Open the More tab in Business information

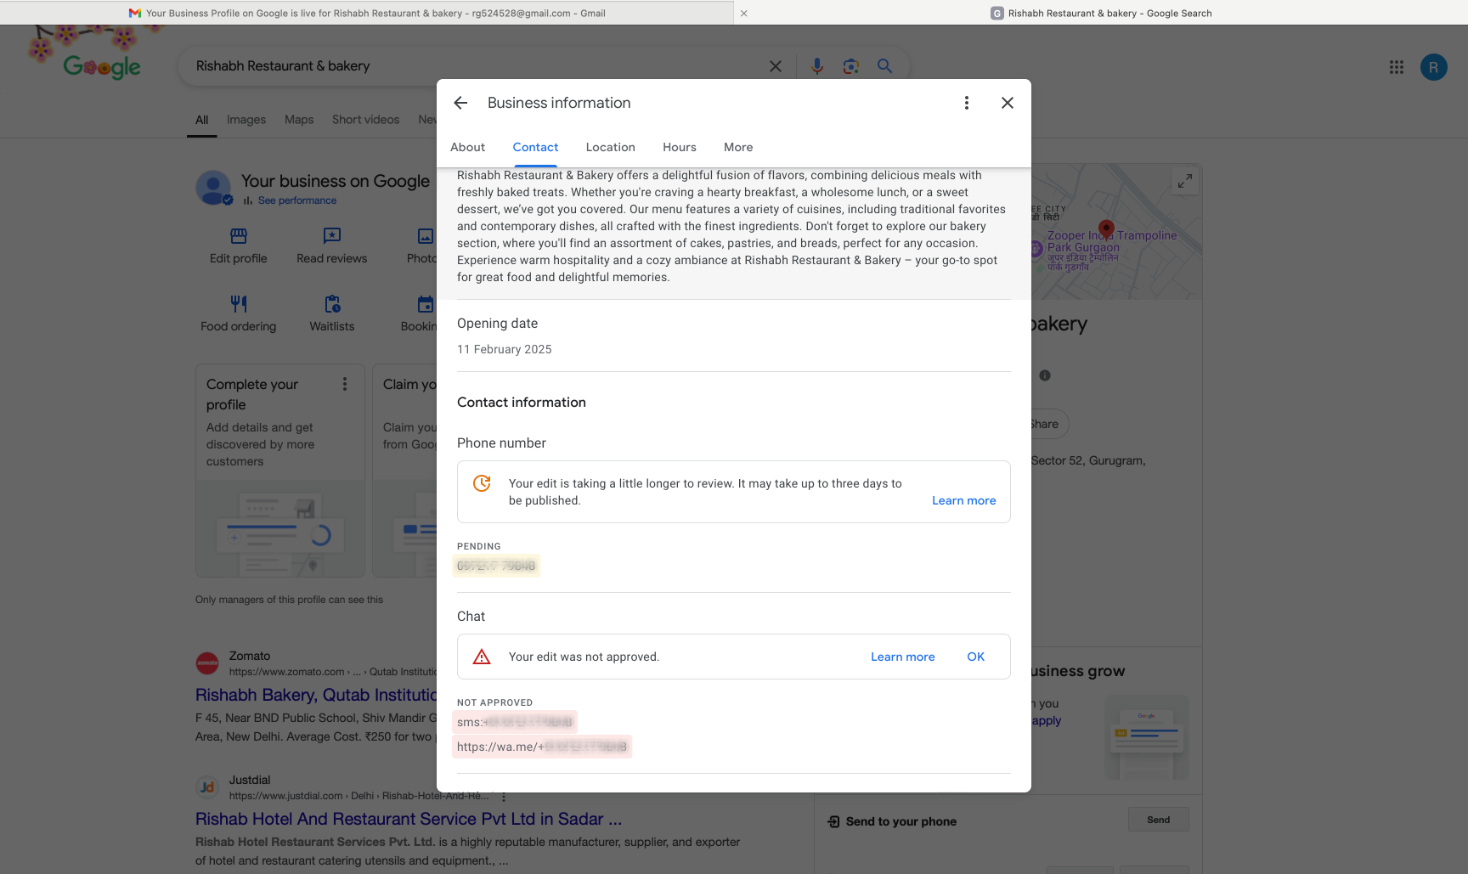(x=738, y=147)
